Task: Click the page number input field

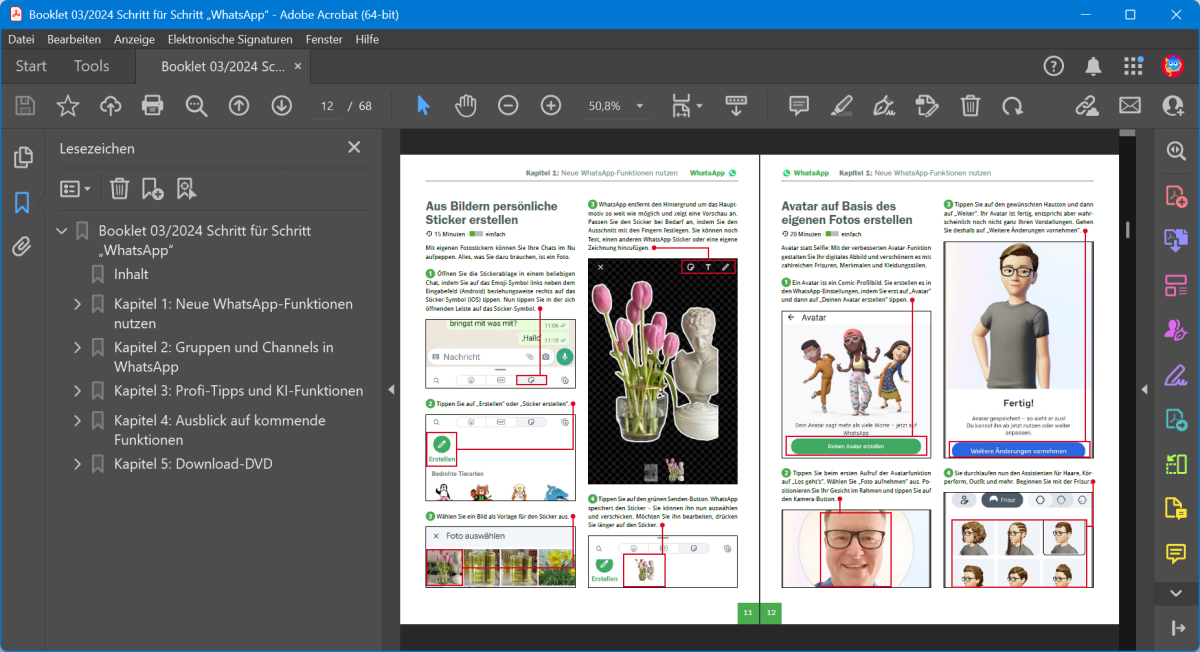Action: [x=326, y=106]
